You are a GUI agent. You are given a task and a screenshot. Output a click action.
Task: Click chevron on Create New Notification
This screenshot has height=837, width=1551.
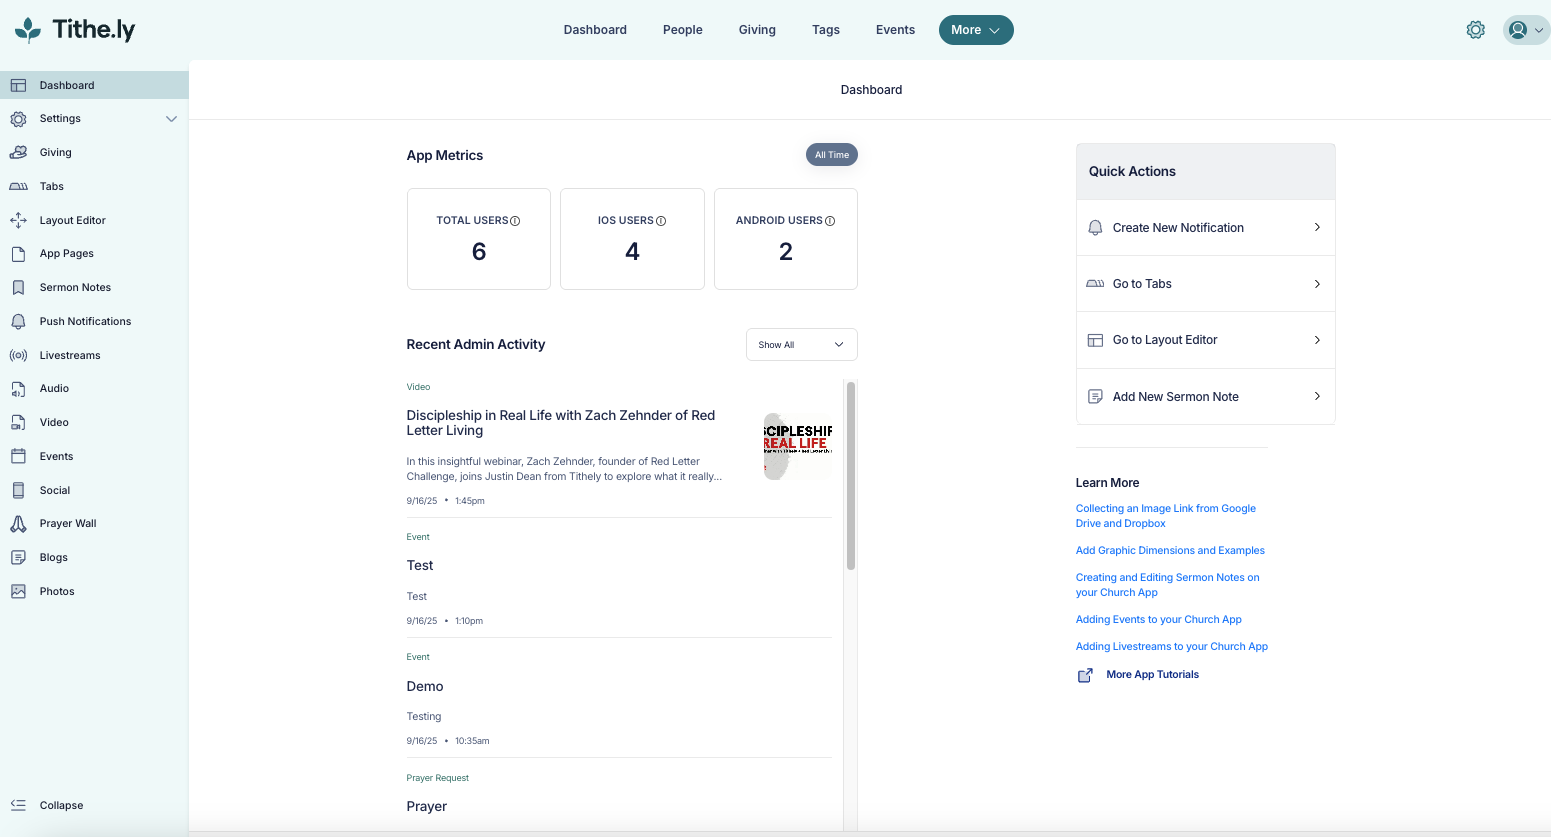point(1317,227)
